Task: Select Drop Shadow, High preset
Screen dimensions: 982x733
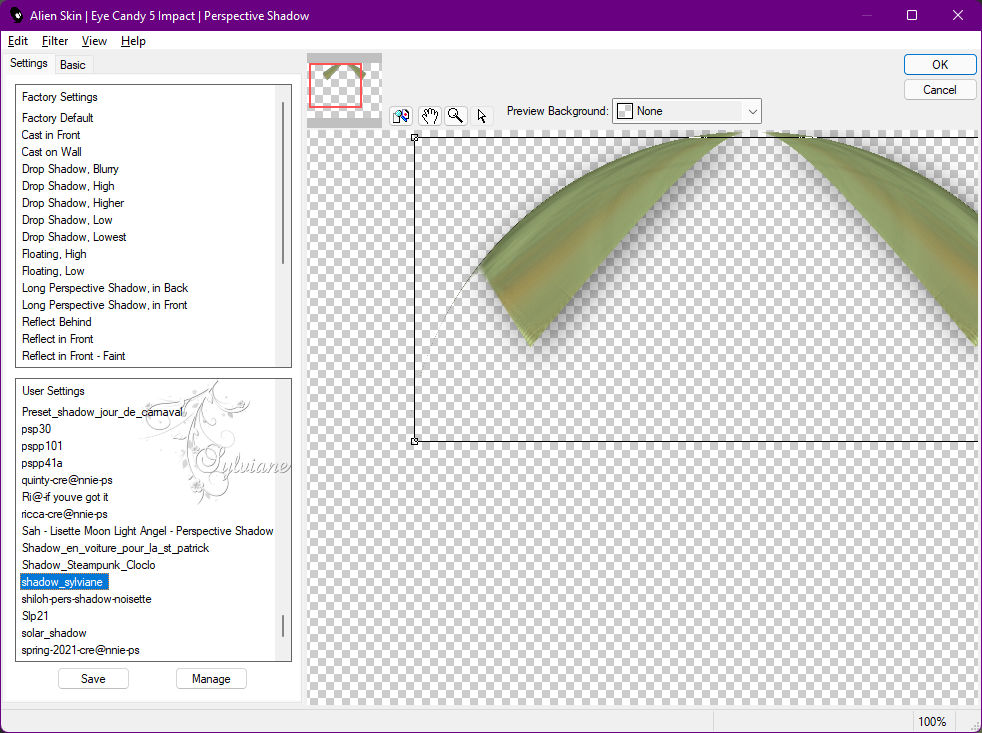Action: click(68, 185)
